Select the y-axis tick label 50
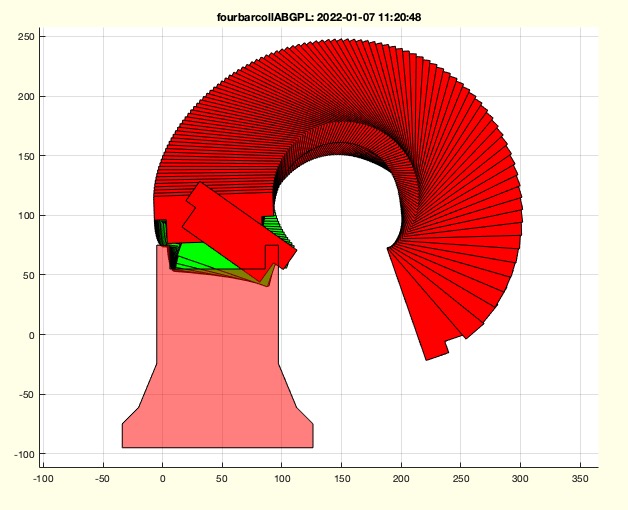 click(x=27, y=275)
